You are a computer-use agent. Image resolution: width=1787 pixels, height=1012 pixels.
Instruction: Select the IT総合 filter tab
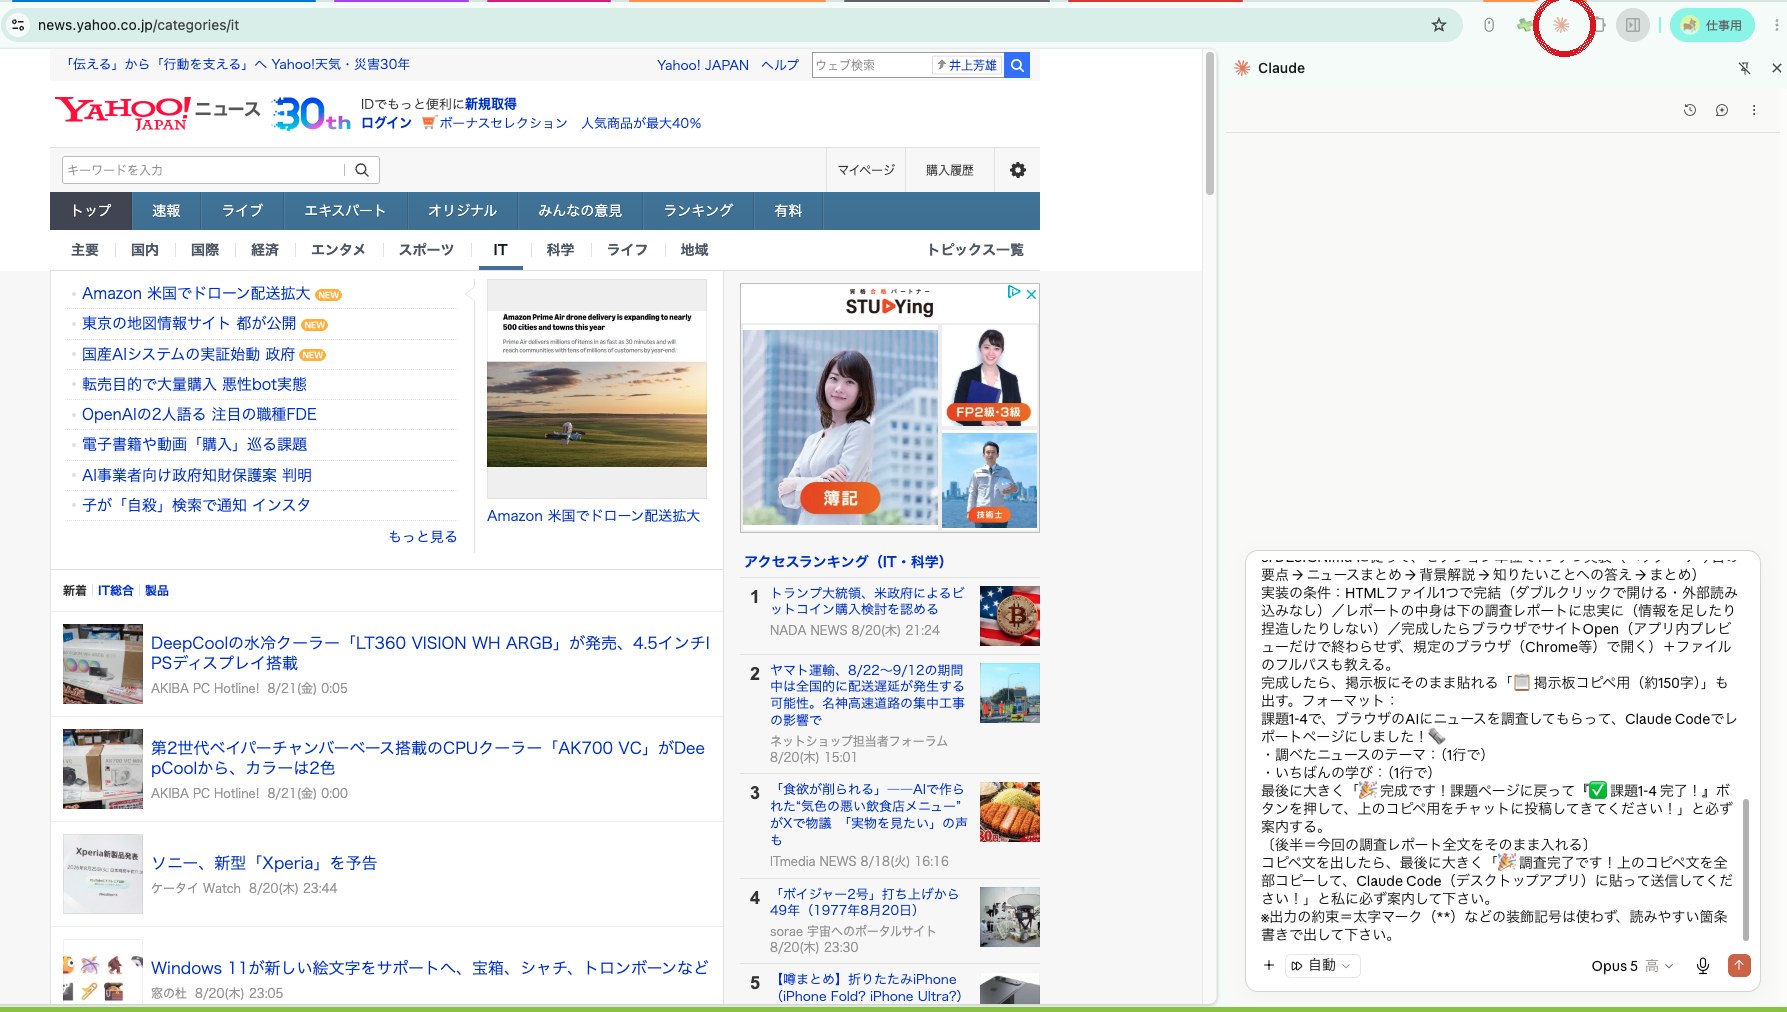[x=115, y=591]
